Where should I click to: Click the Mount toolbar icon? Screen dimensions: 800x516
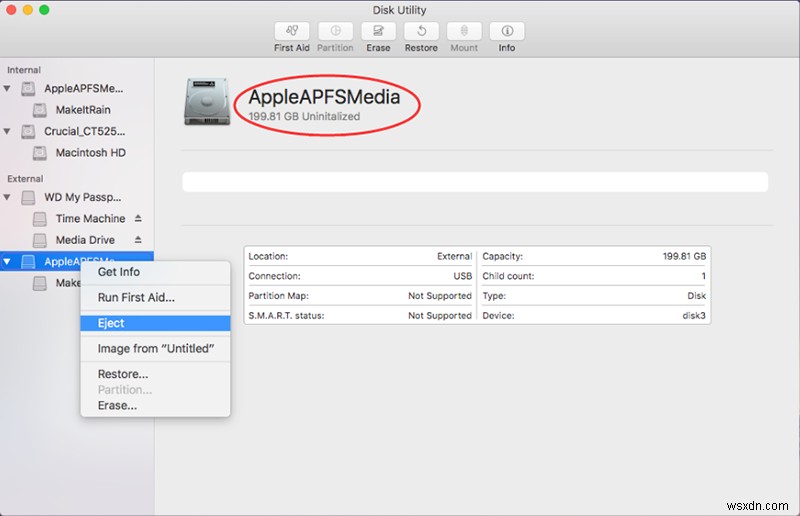click(464, 31)
